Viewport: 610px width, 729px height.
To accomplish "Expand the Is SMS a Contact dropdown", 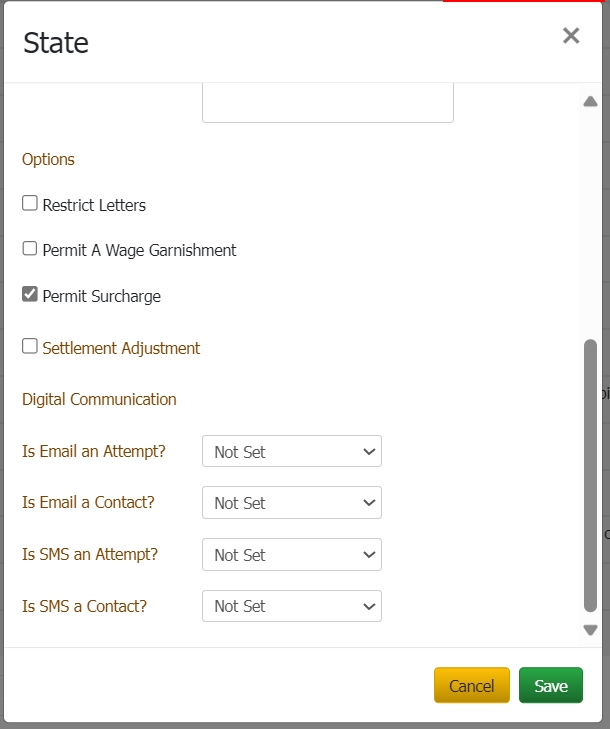I will click(x=291, y=606).
